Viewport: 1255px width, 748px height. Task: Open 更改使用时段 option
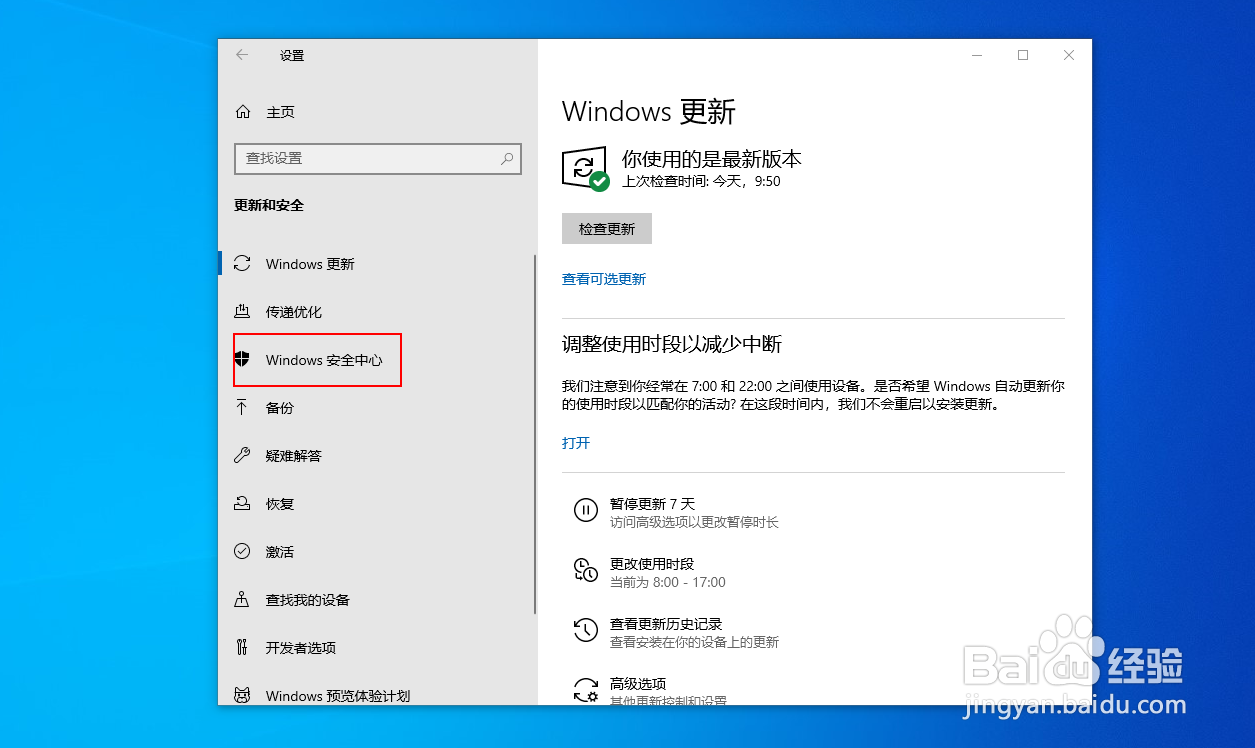tap(652, 564)
